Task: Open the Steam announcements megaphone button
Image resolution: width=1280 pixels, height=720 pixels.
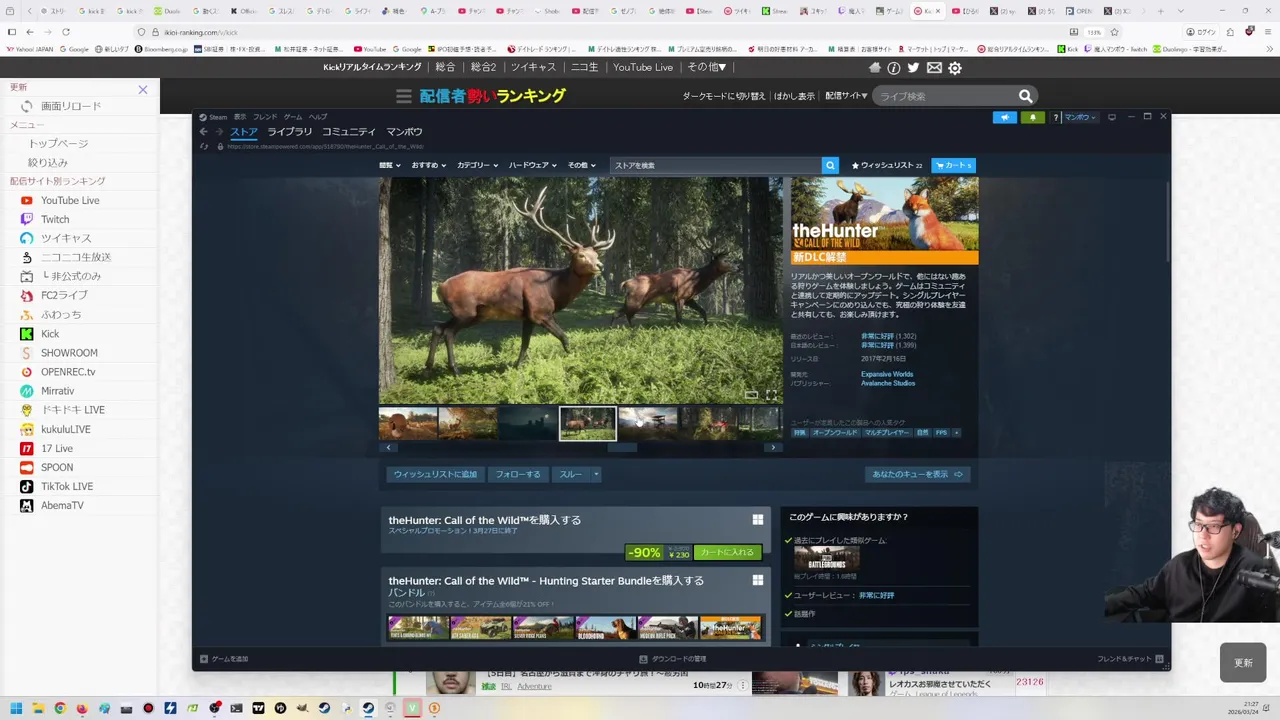Action: pyautogui.click(x=1005, y=117)
